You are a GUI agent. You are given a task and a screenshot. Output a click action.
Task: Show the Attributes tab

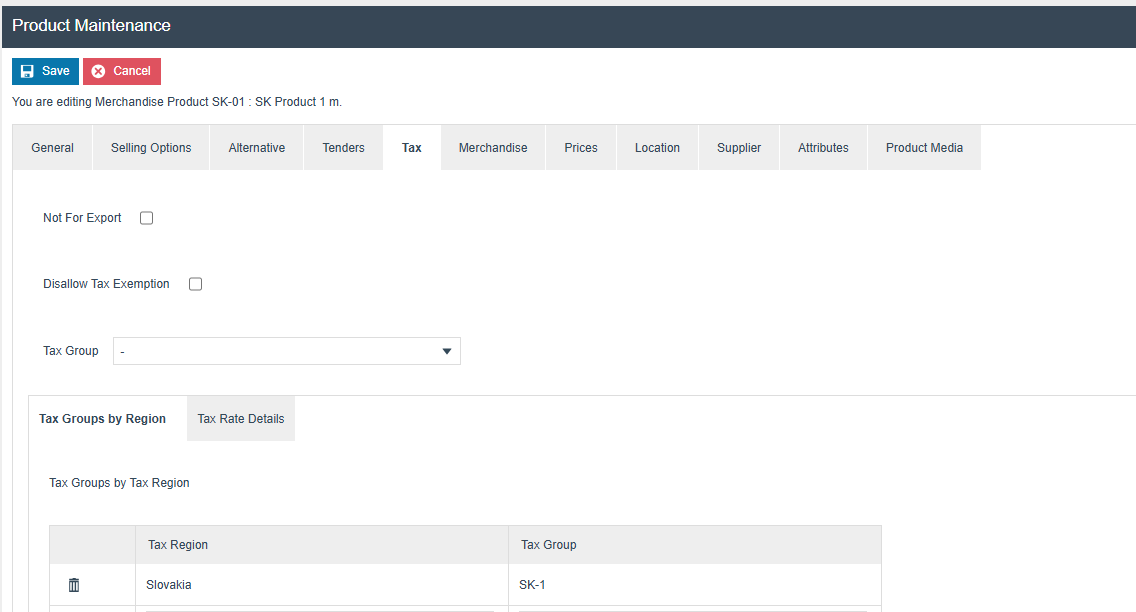pyautogui.click(x=823, y=148)
